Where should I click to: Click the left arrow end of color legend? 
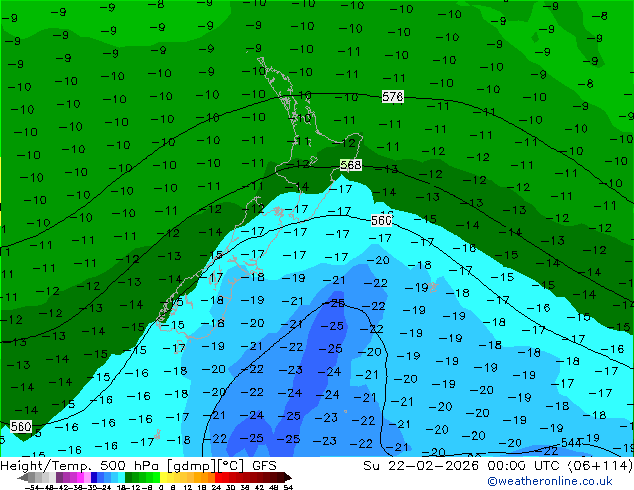point(22,478)
